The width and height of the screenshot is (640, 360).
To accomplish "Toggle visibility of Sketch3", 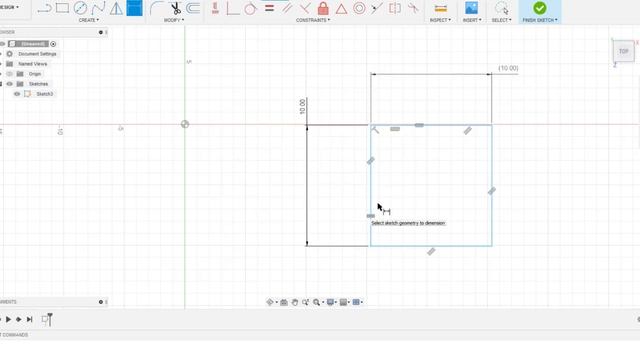I will pyautogui.click(x=17, y=94).
